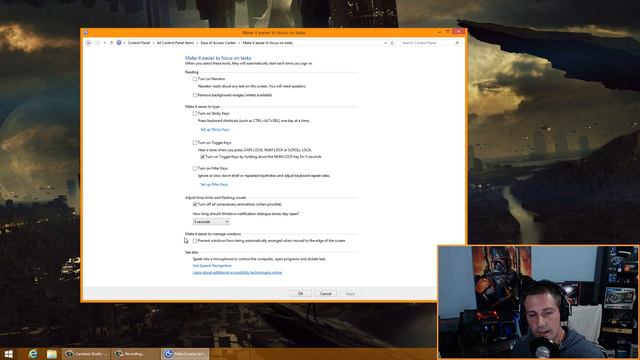Image resolution: width=640 pixels, height=360 pixels.
Task: Uncheck Toggle Keys NUM LOCK hold option
Action: pyautogui.click(x=202, y=157)
